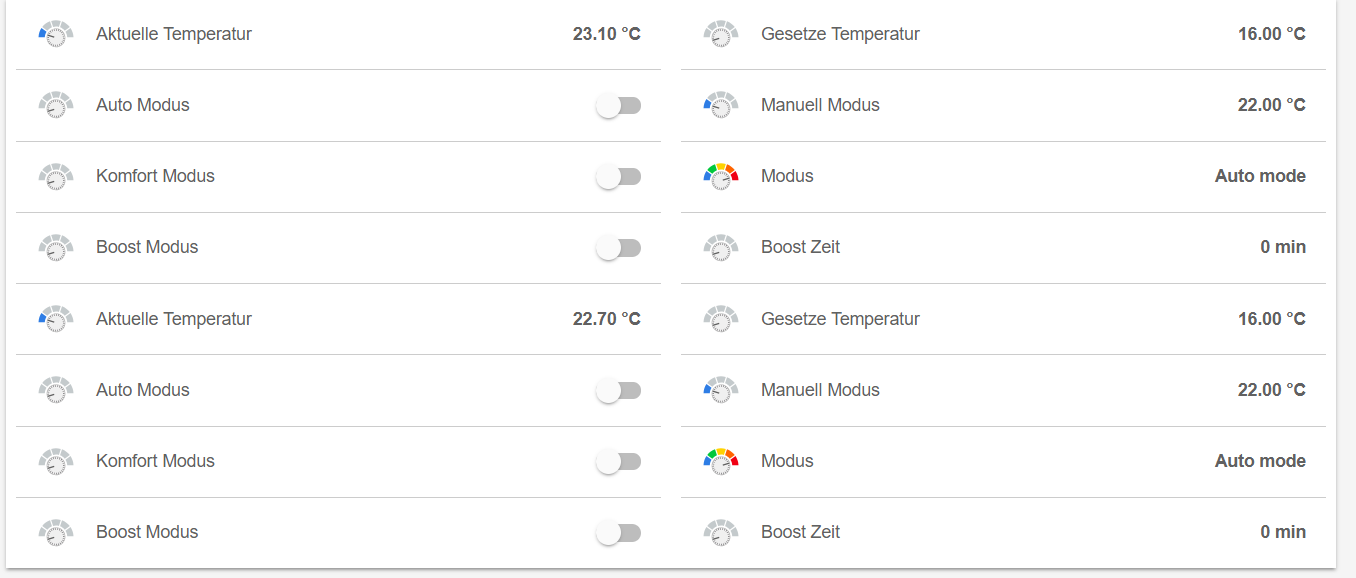Enable the first Auto Modus switch
Screen dimensions: 1356x578
(618, 106)
